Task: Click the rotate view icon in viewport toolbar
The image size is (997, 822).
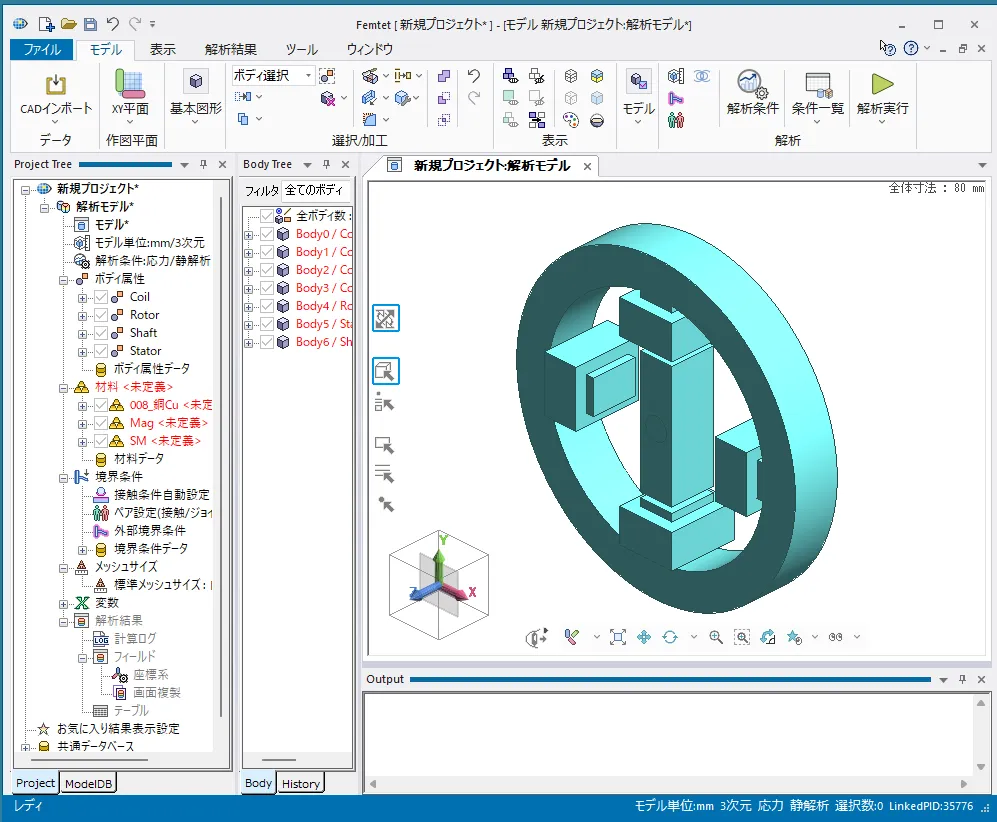Action: pyautogui.click(x=670, y=637)
